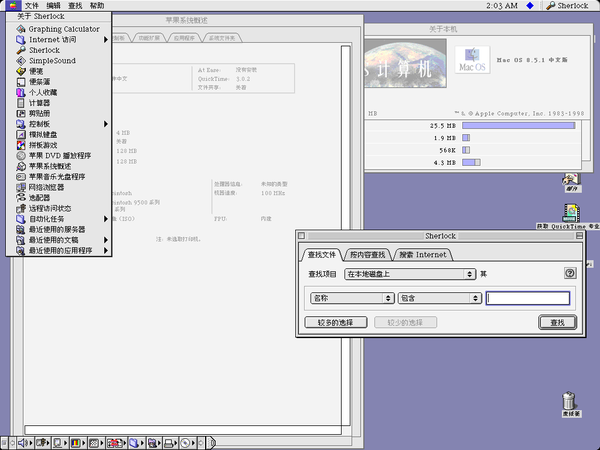The image size is (600, 450).
Task: Click the Sherlock help question mark button
Action: [x=570, y=273]
